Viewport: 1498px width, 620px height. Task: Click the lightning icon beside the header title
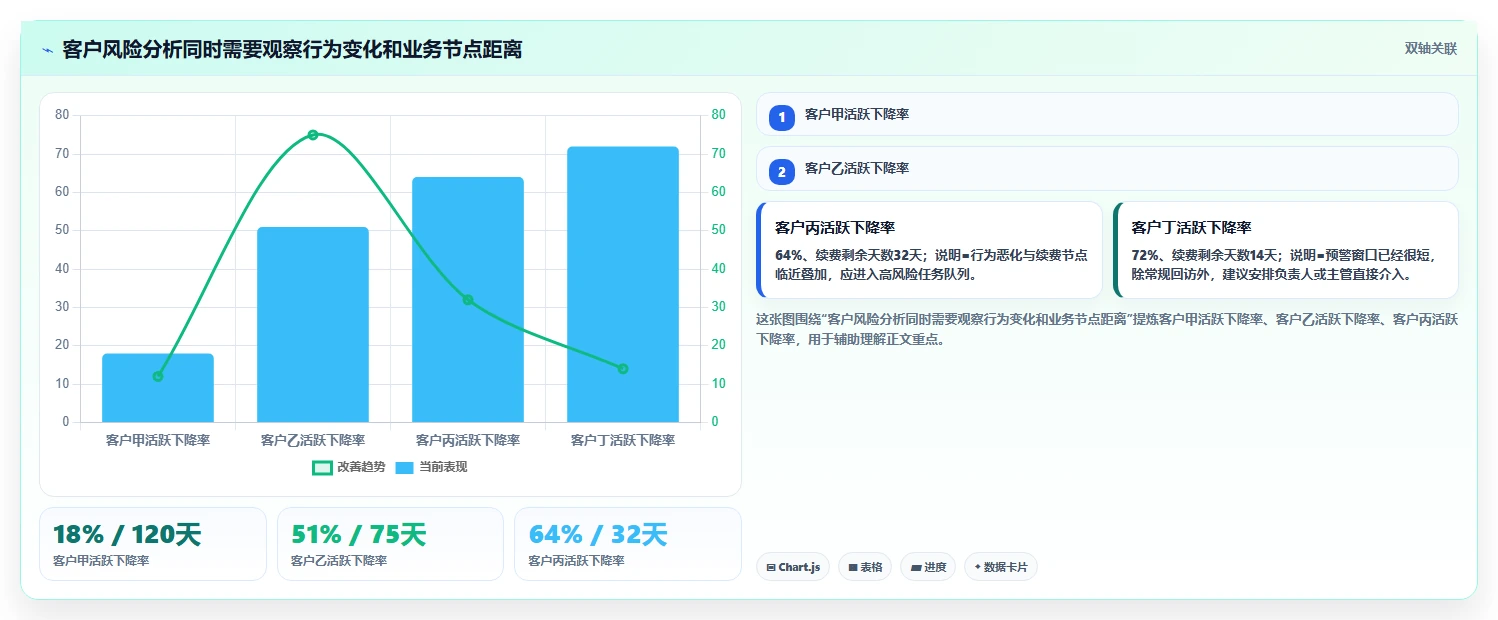point(47,50)
